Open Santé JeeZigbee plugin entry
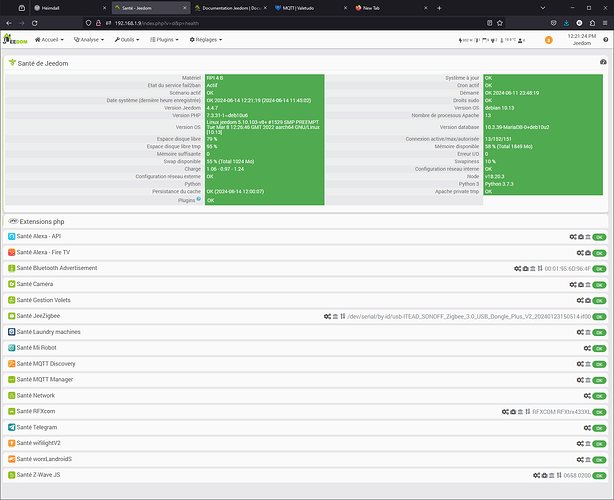 [38, 316]
